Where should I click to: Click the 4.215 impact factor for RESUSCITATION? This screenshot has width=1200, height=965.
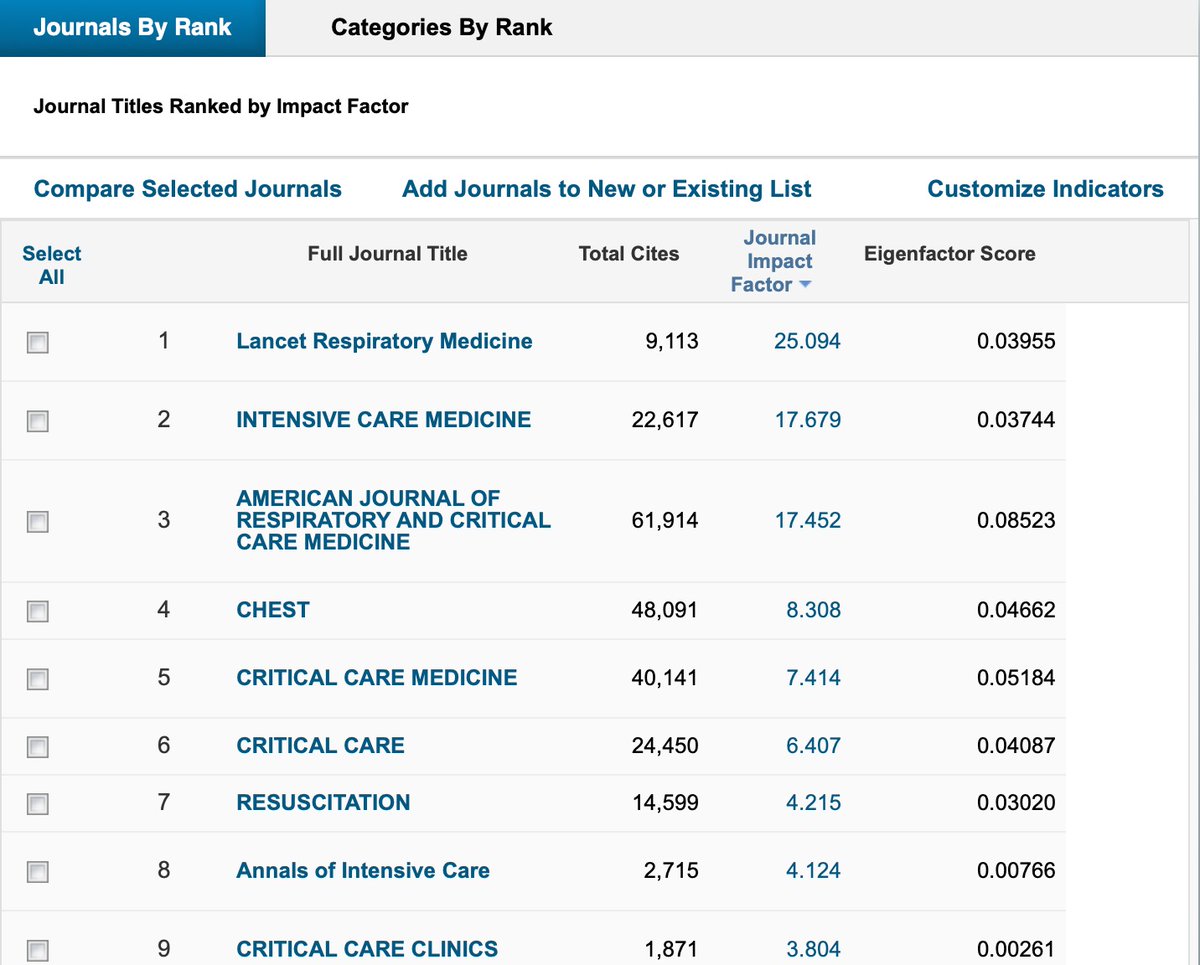(813, 802)
